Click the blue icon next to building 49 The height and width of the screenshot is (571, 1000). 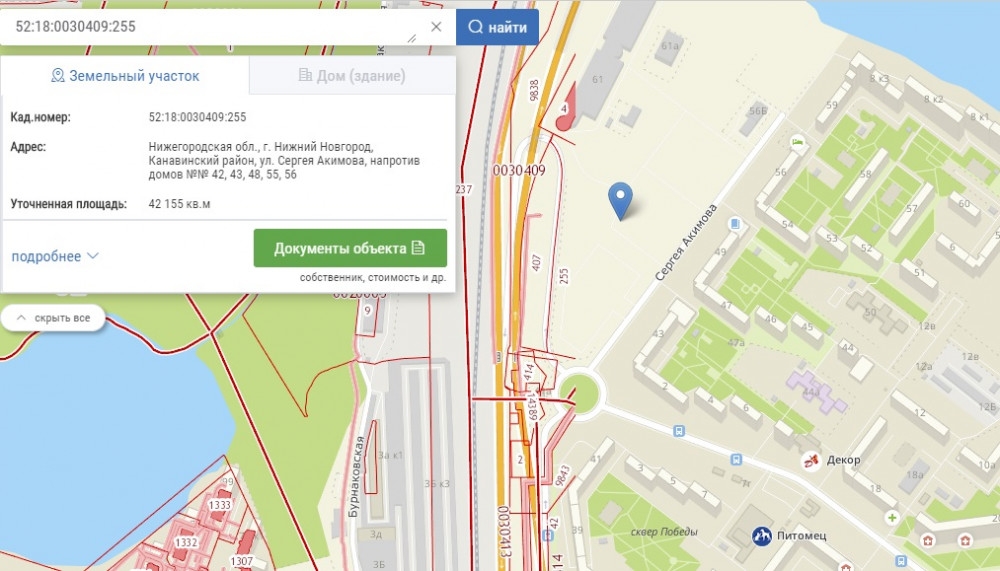[735, 223]
